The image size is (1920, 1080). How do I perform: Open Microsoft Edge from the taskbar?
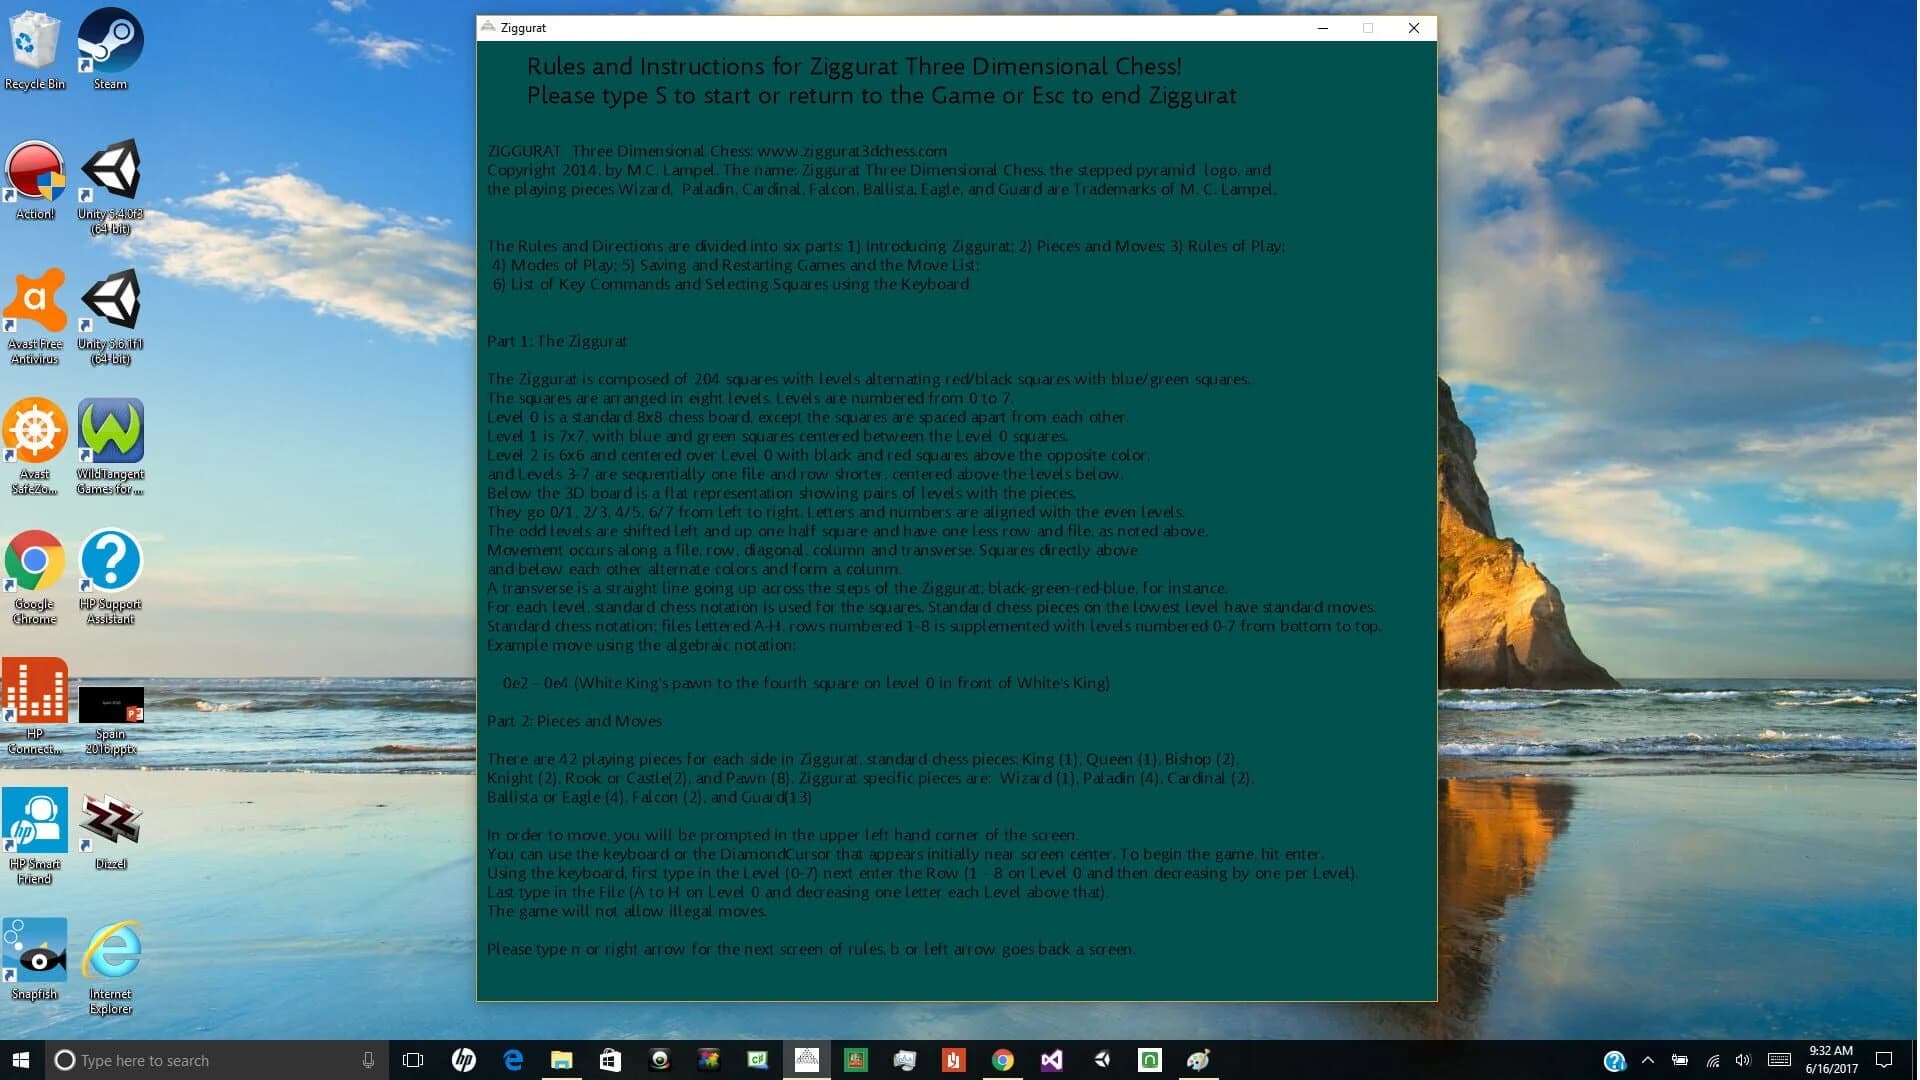coord(513,1060)
